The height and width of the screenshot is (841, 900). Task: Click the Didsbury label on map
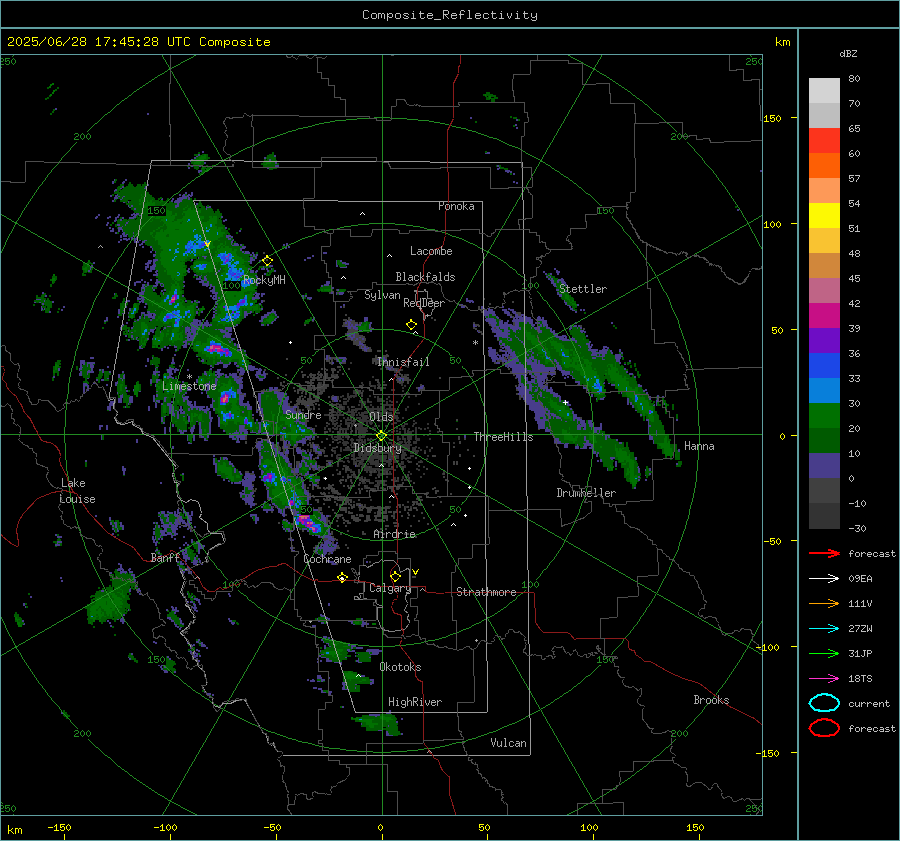click(x=377, y=448)
